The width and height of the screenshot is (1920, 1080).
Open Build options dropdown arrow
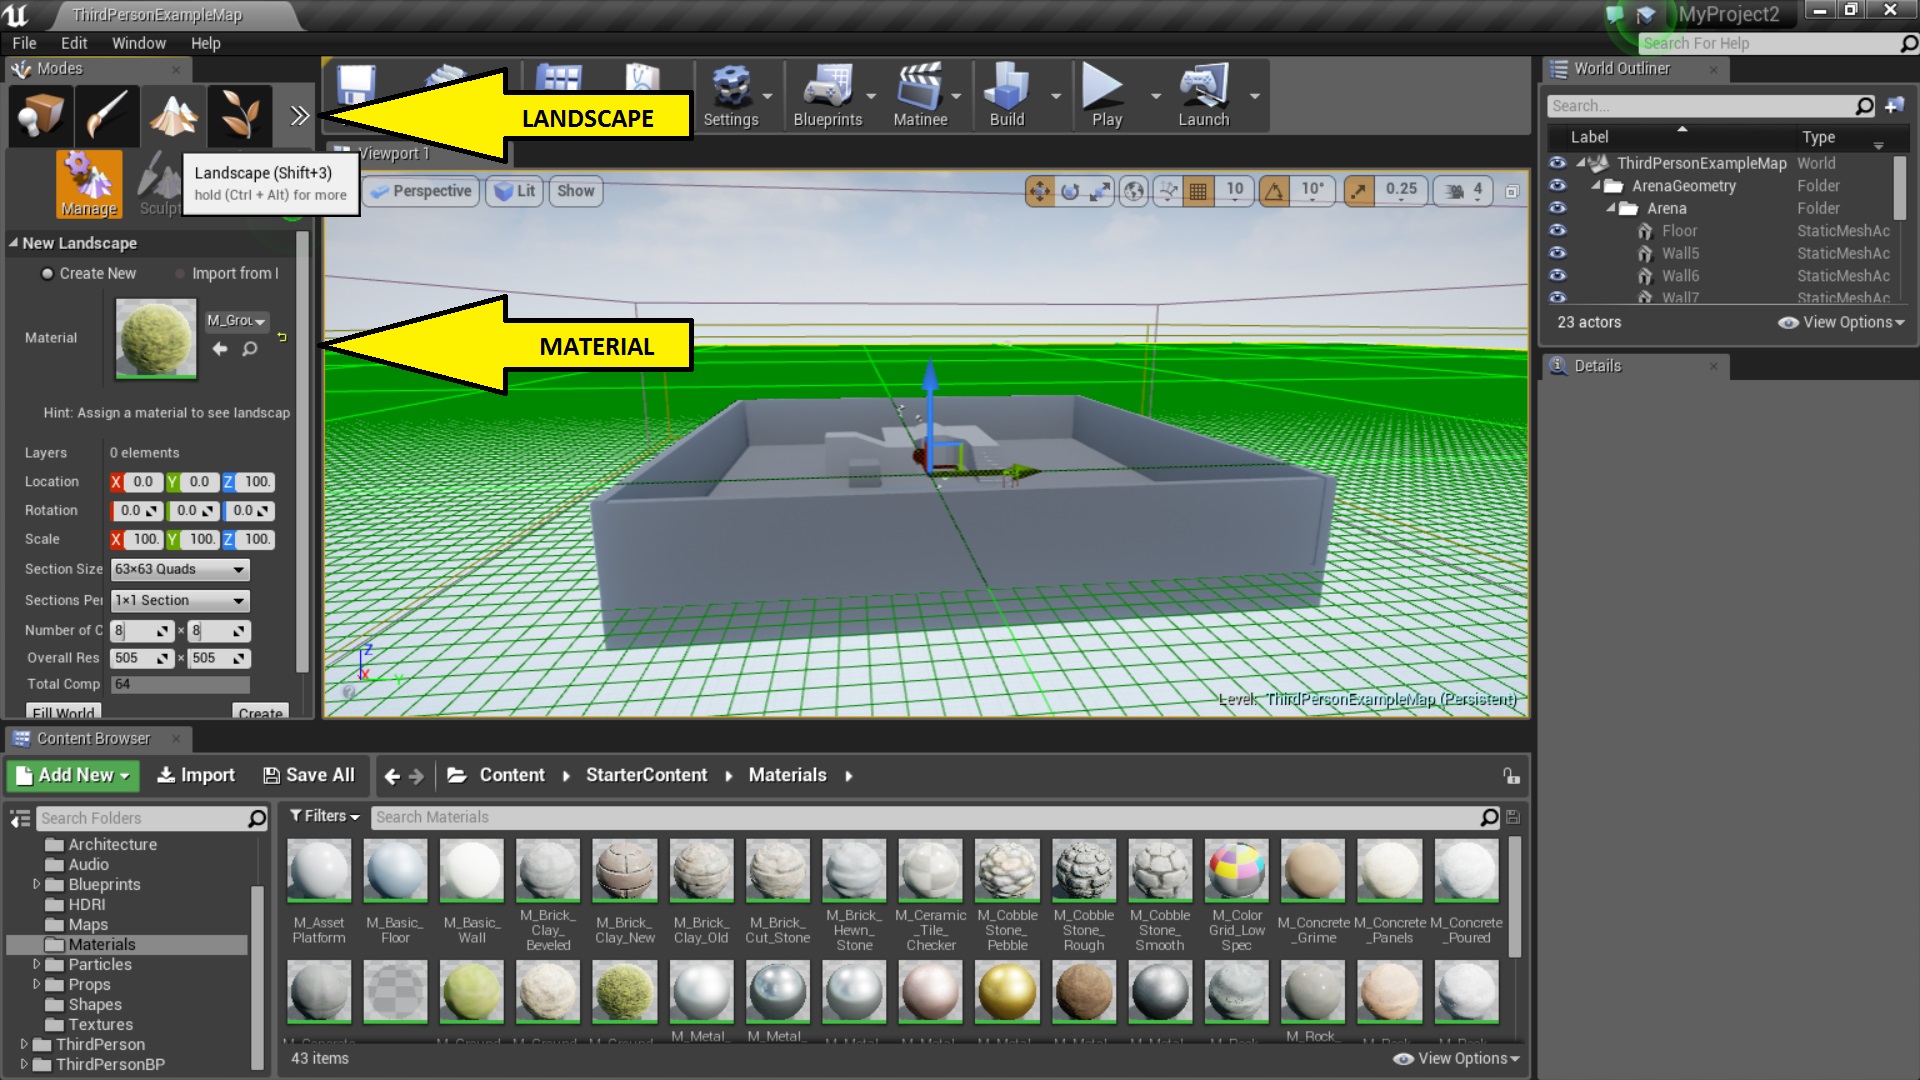point(1056,96)
